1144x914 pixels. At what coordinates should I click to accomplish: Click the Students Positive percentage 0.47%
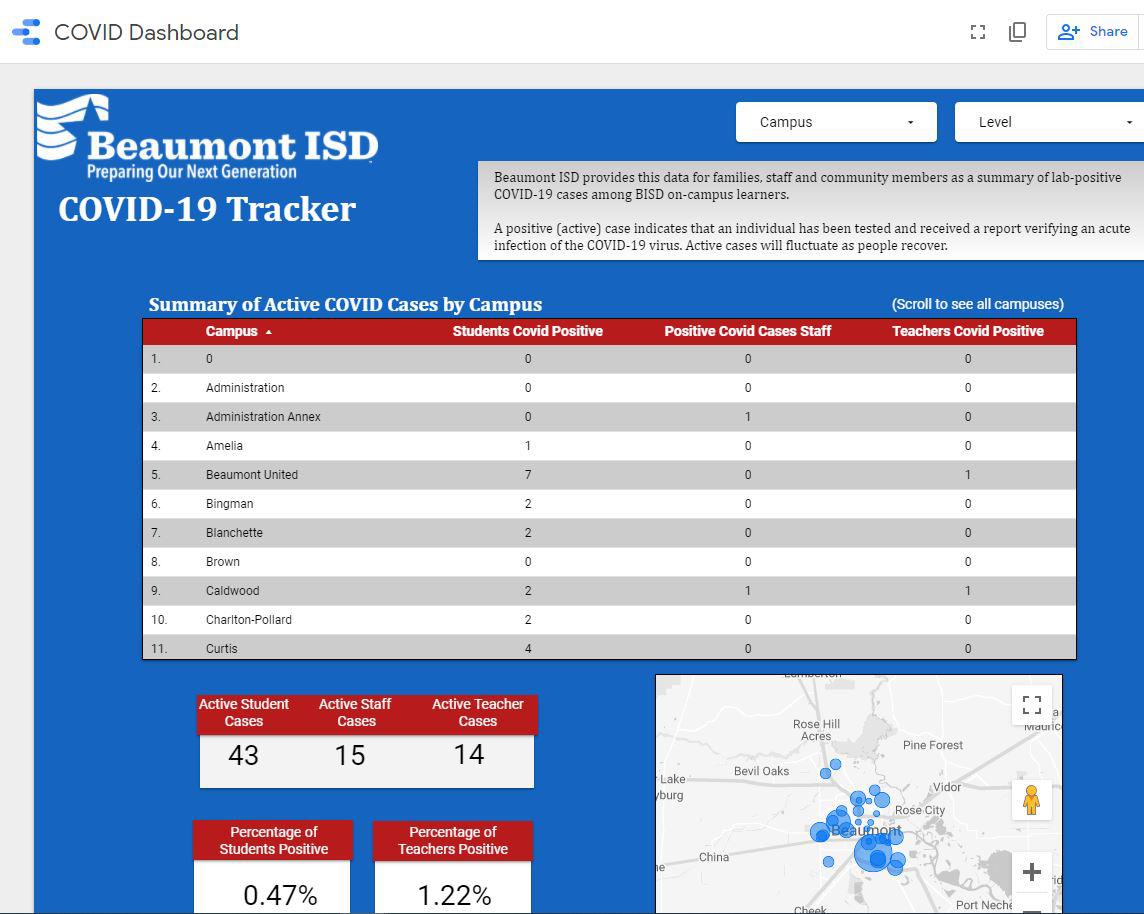click(x=280, y=895)
